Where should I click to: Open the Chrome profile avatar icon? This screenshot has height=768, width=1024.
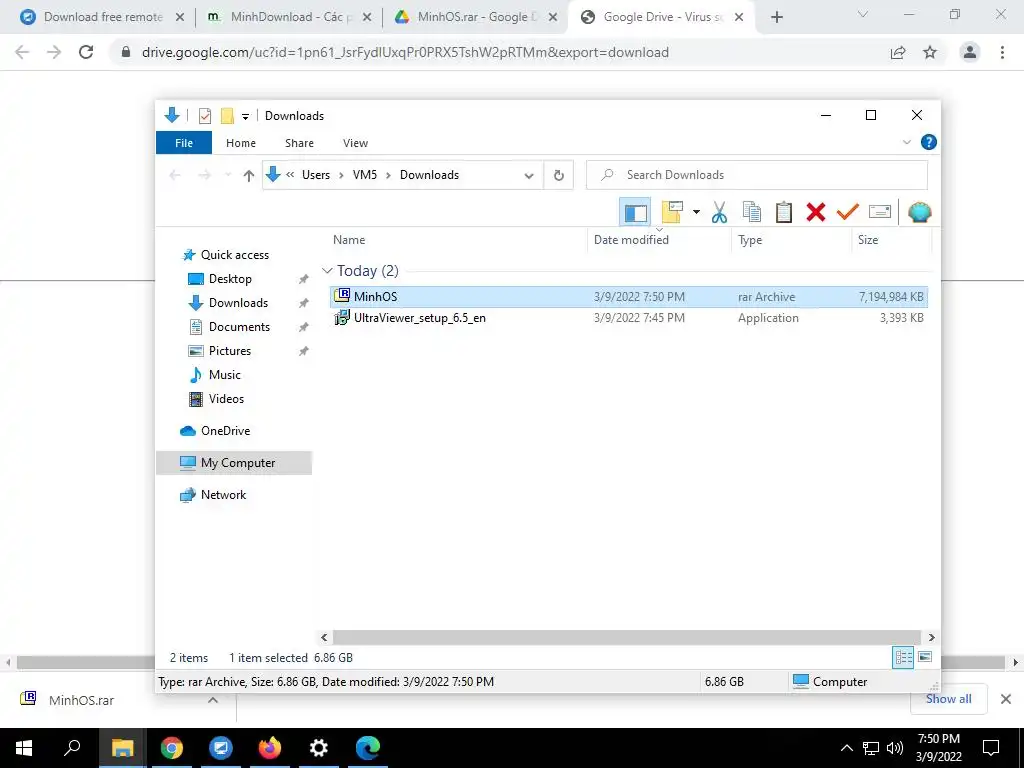970,52
